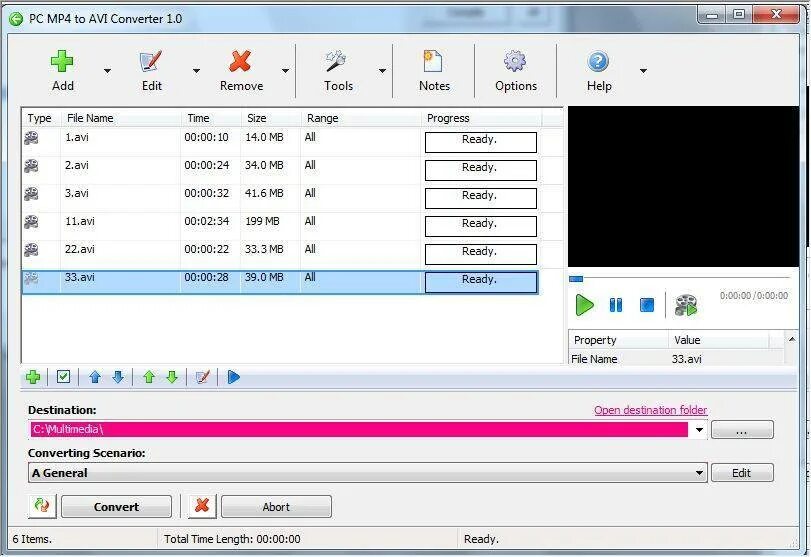
Task: Open the Tools wand icon
Action: click(x=336, y=62)
